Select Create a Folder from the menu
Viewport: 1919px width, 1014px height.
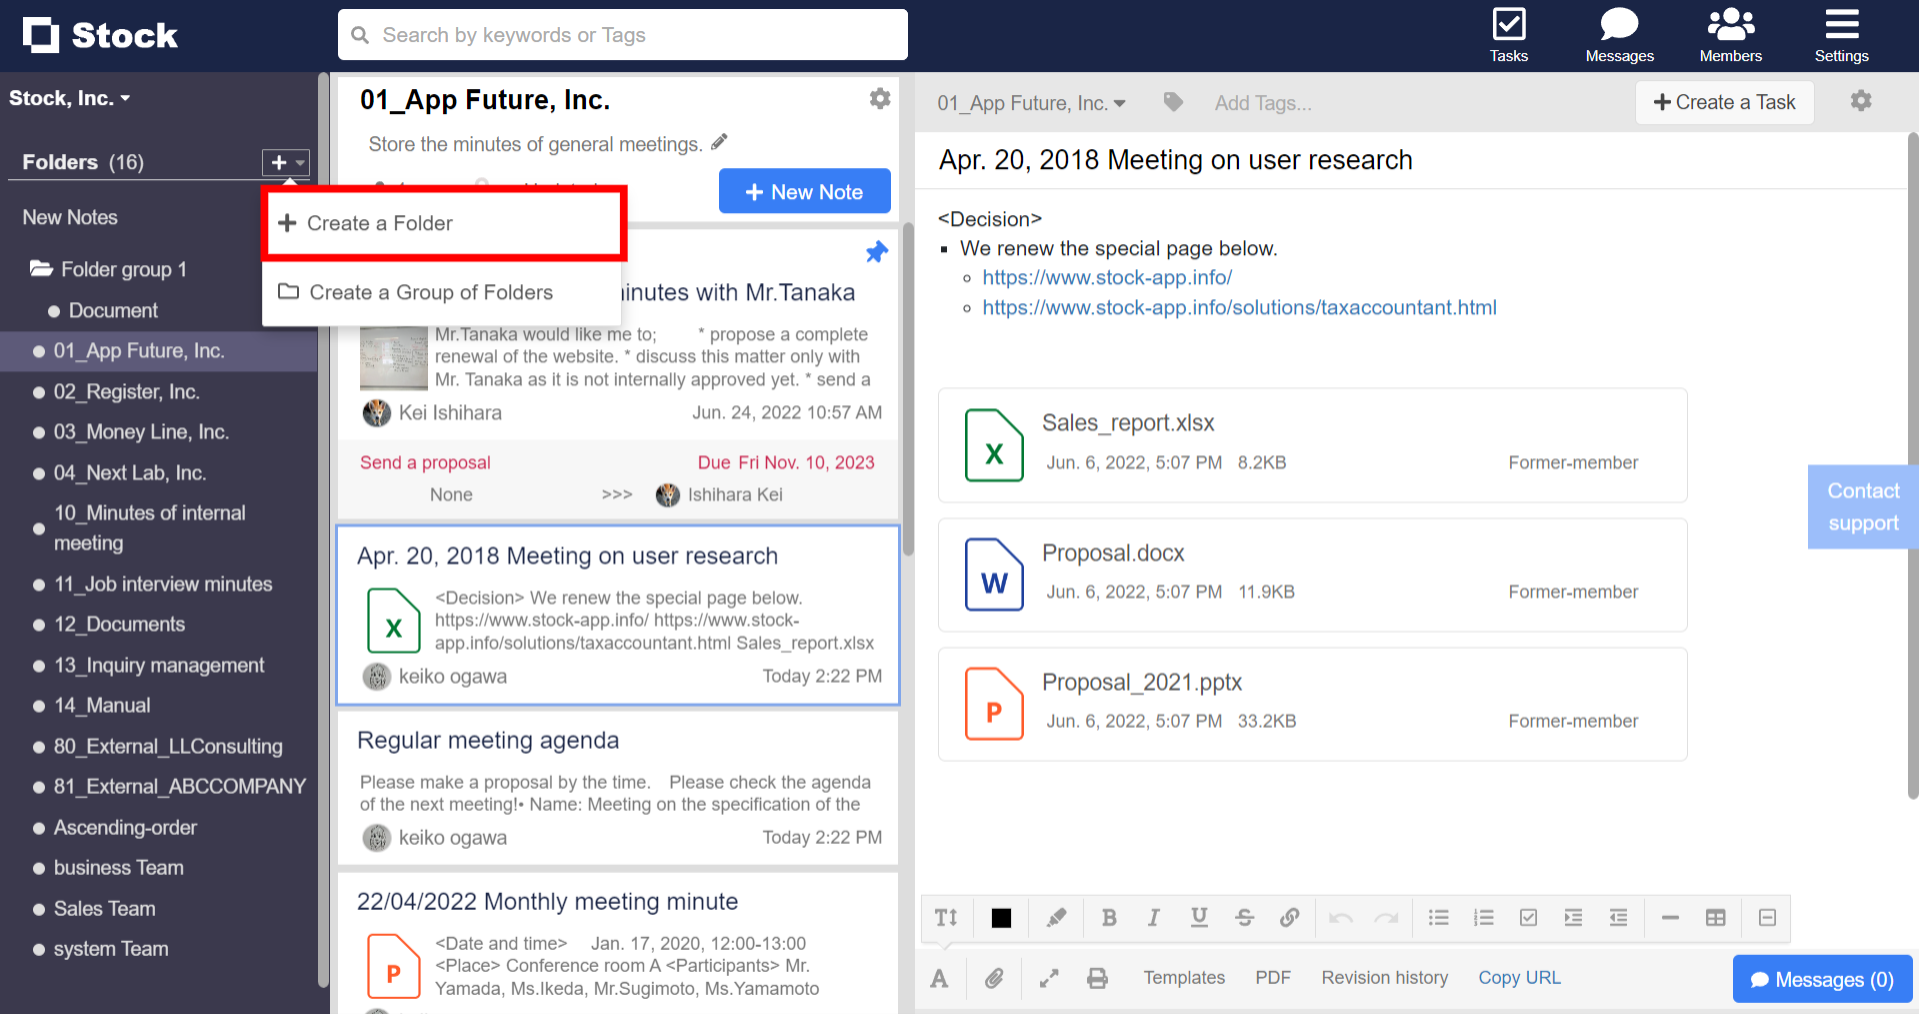[x=380, y=223]
